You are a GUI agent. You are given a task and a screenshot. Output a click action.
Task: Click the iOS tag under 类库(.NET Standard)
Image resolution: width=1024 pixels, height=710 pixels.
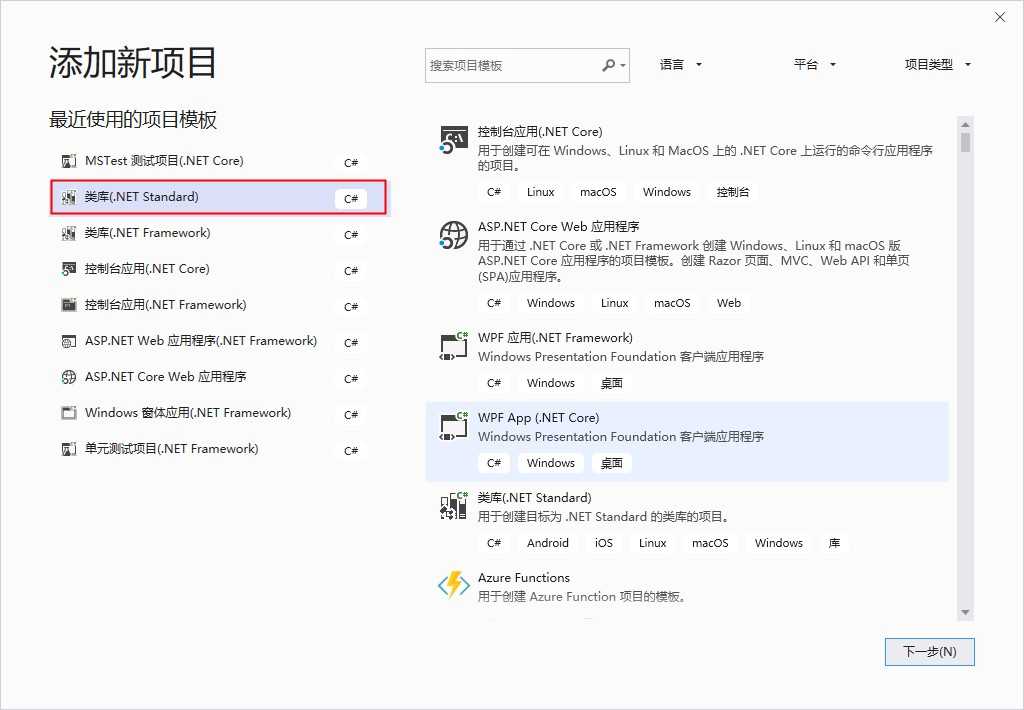(x=604, y=543)
